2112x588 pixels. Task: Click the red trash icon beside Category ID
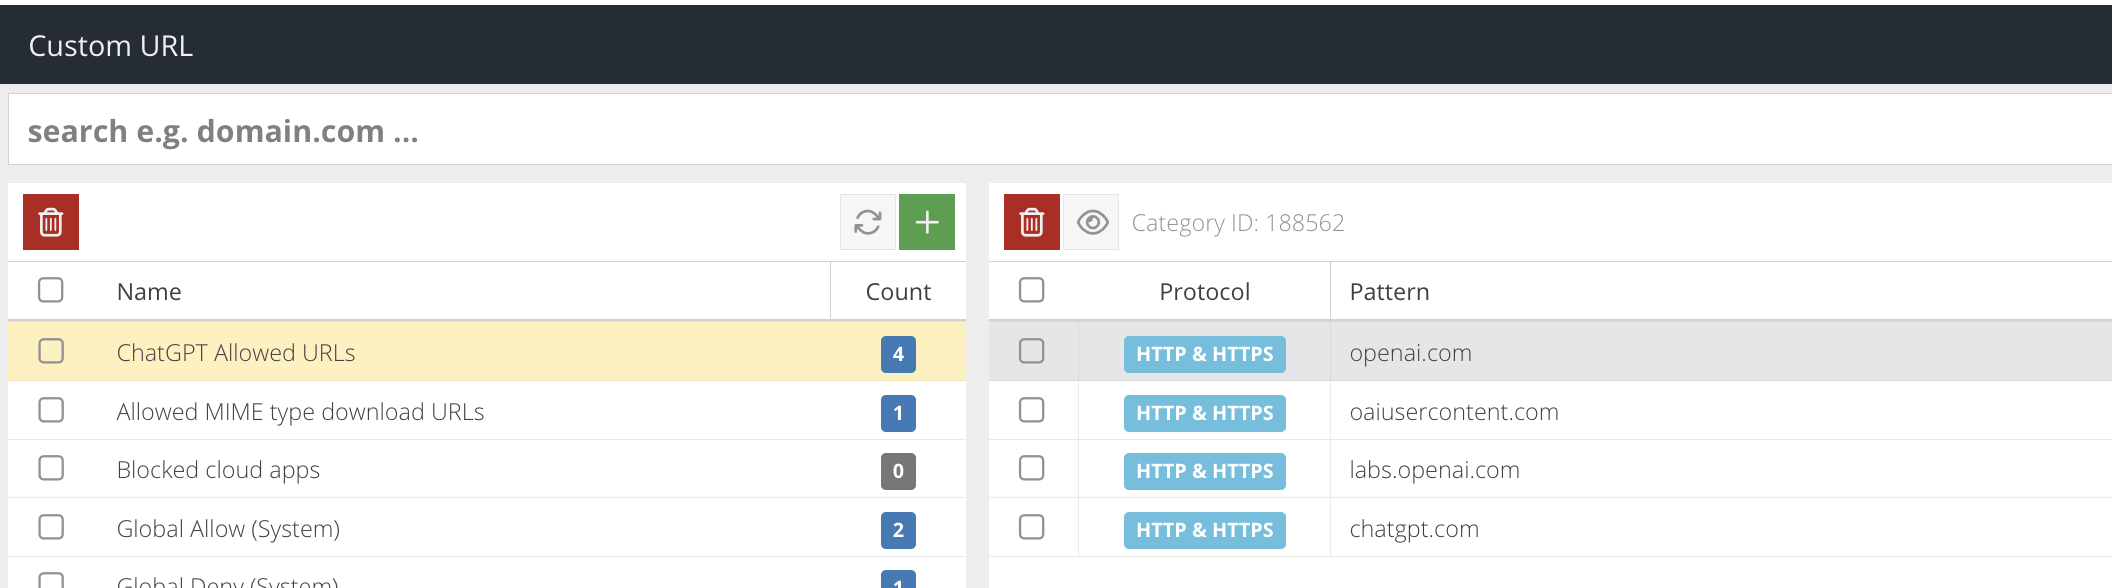[1032, 222]
